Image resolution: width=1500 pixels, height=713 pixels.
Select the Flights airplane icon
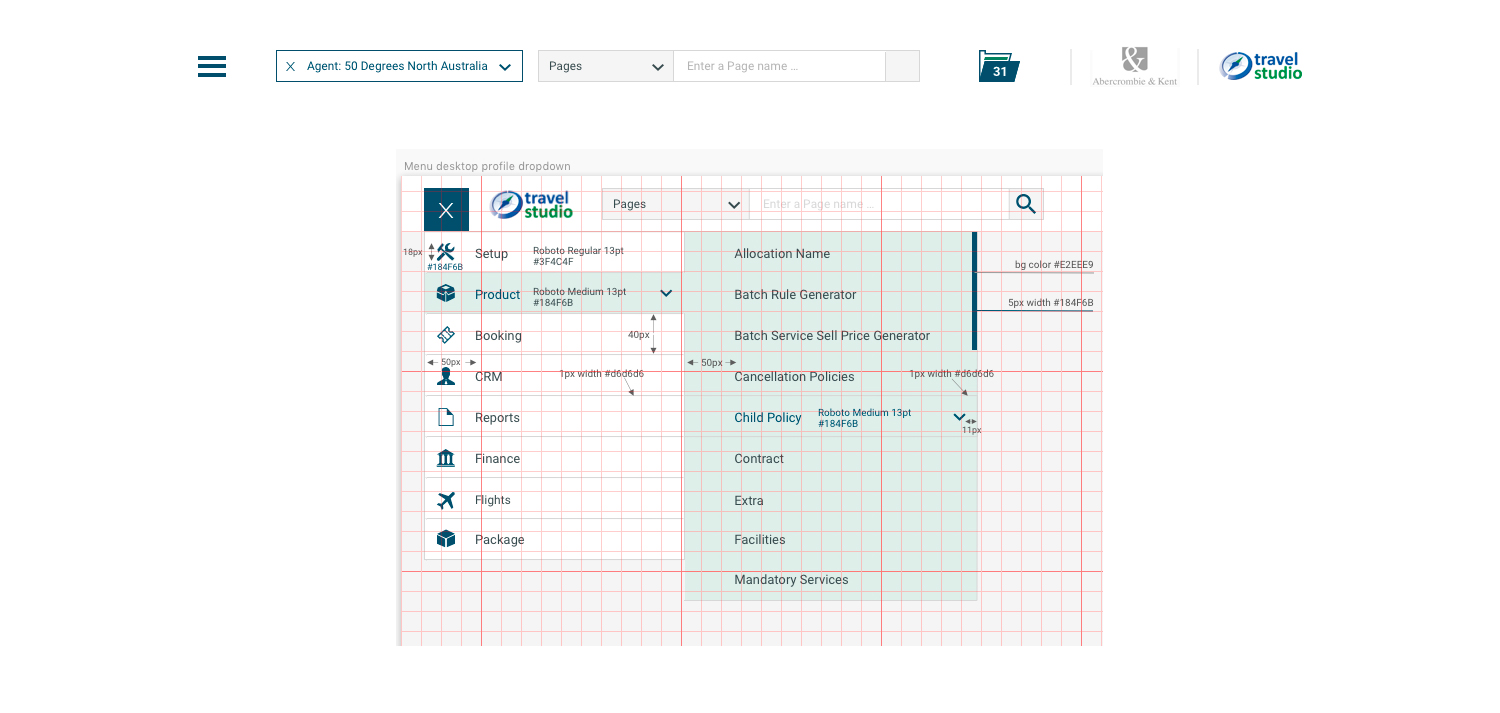click(x=446, y=499)
